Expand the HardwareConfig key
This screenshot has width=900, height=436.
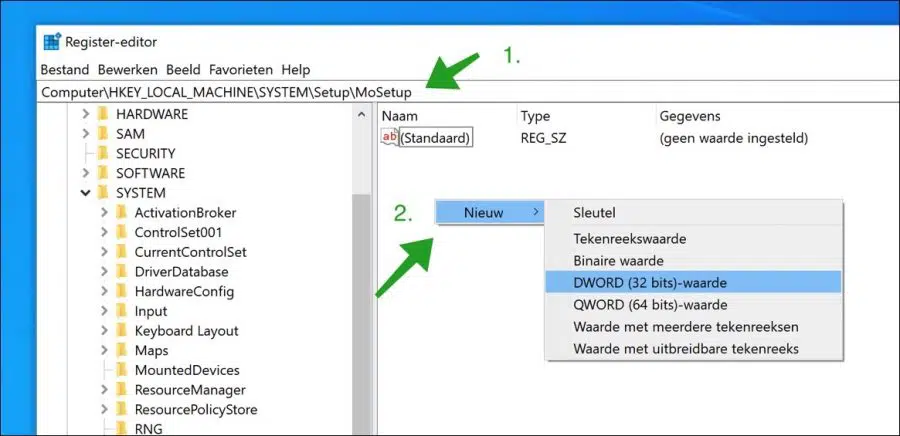(x=104, y=291)
